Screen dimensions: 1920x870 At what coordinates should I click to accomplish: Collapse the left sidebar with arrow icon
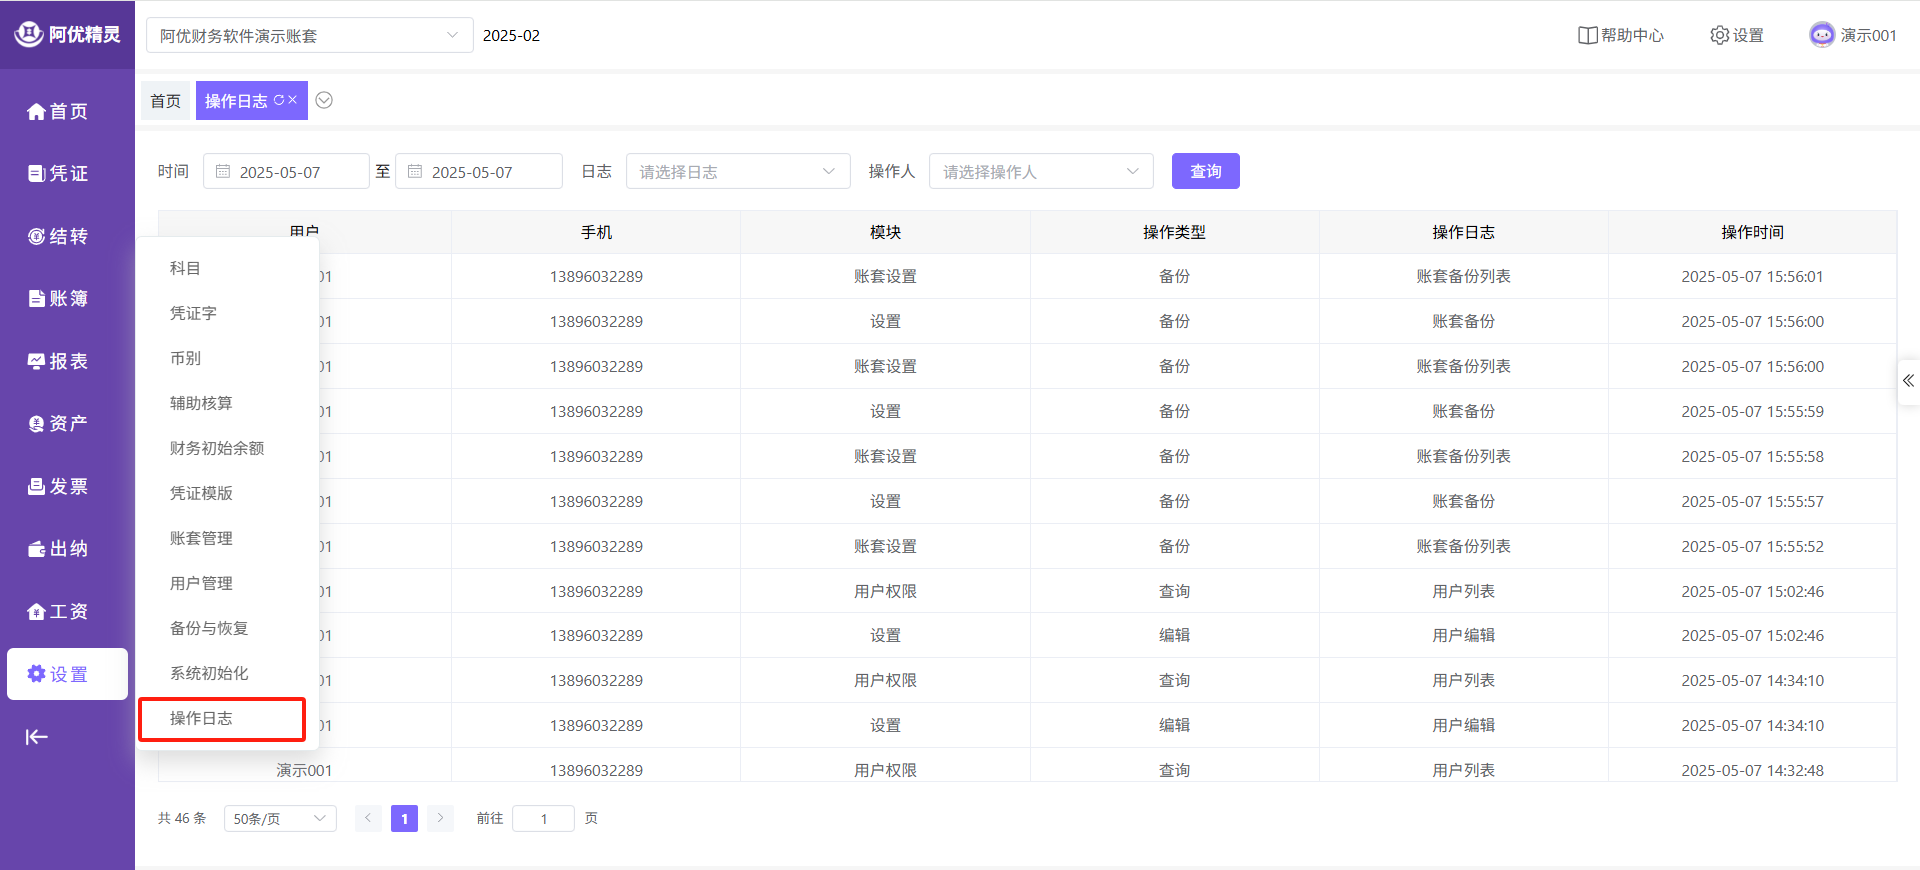pyautogui.click(x=37, y=737)
